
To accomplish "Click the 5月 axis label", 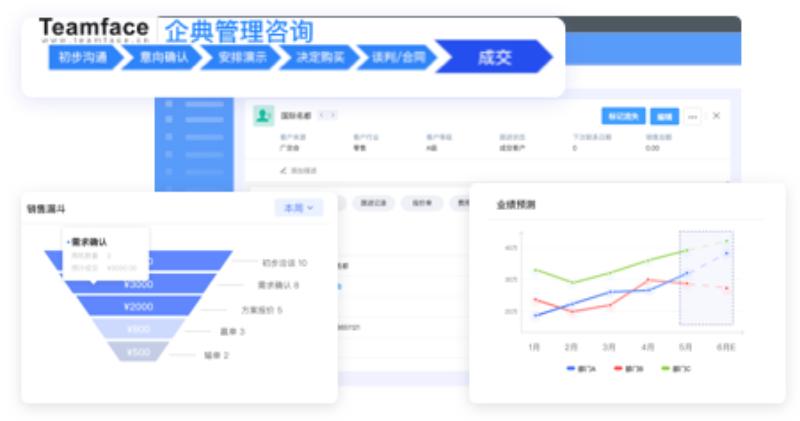I will pyautogui.click(x=685, y=347).
